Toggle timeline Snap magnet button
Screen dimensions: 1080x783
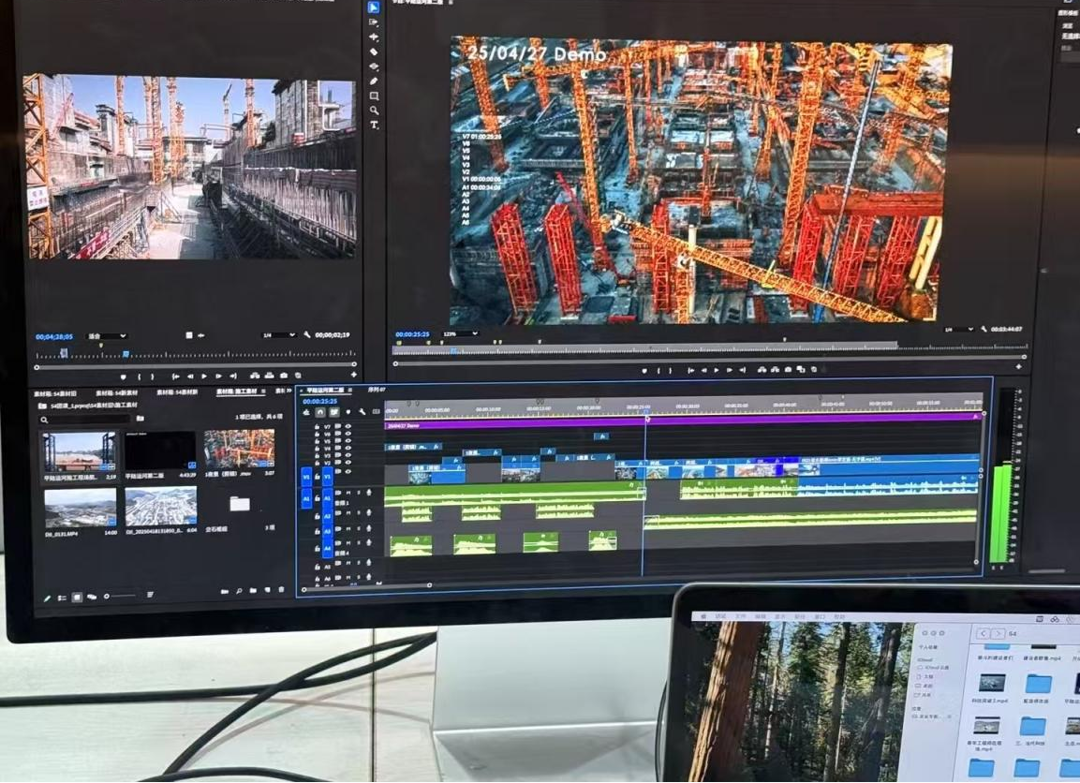click(x=320, y=412)
